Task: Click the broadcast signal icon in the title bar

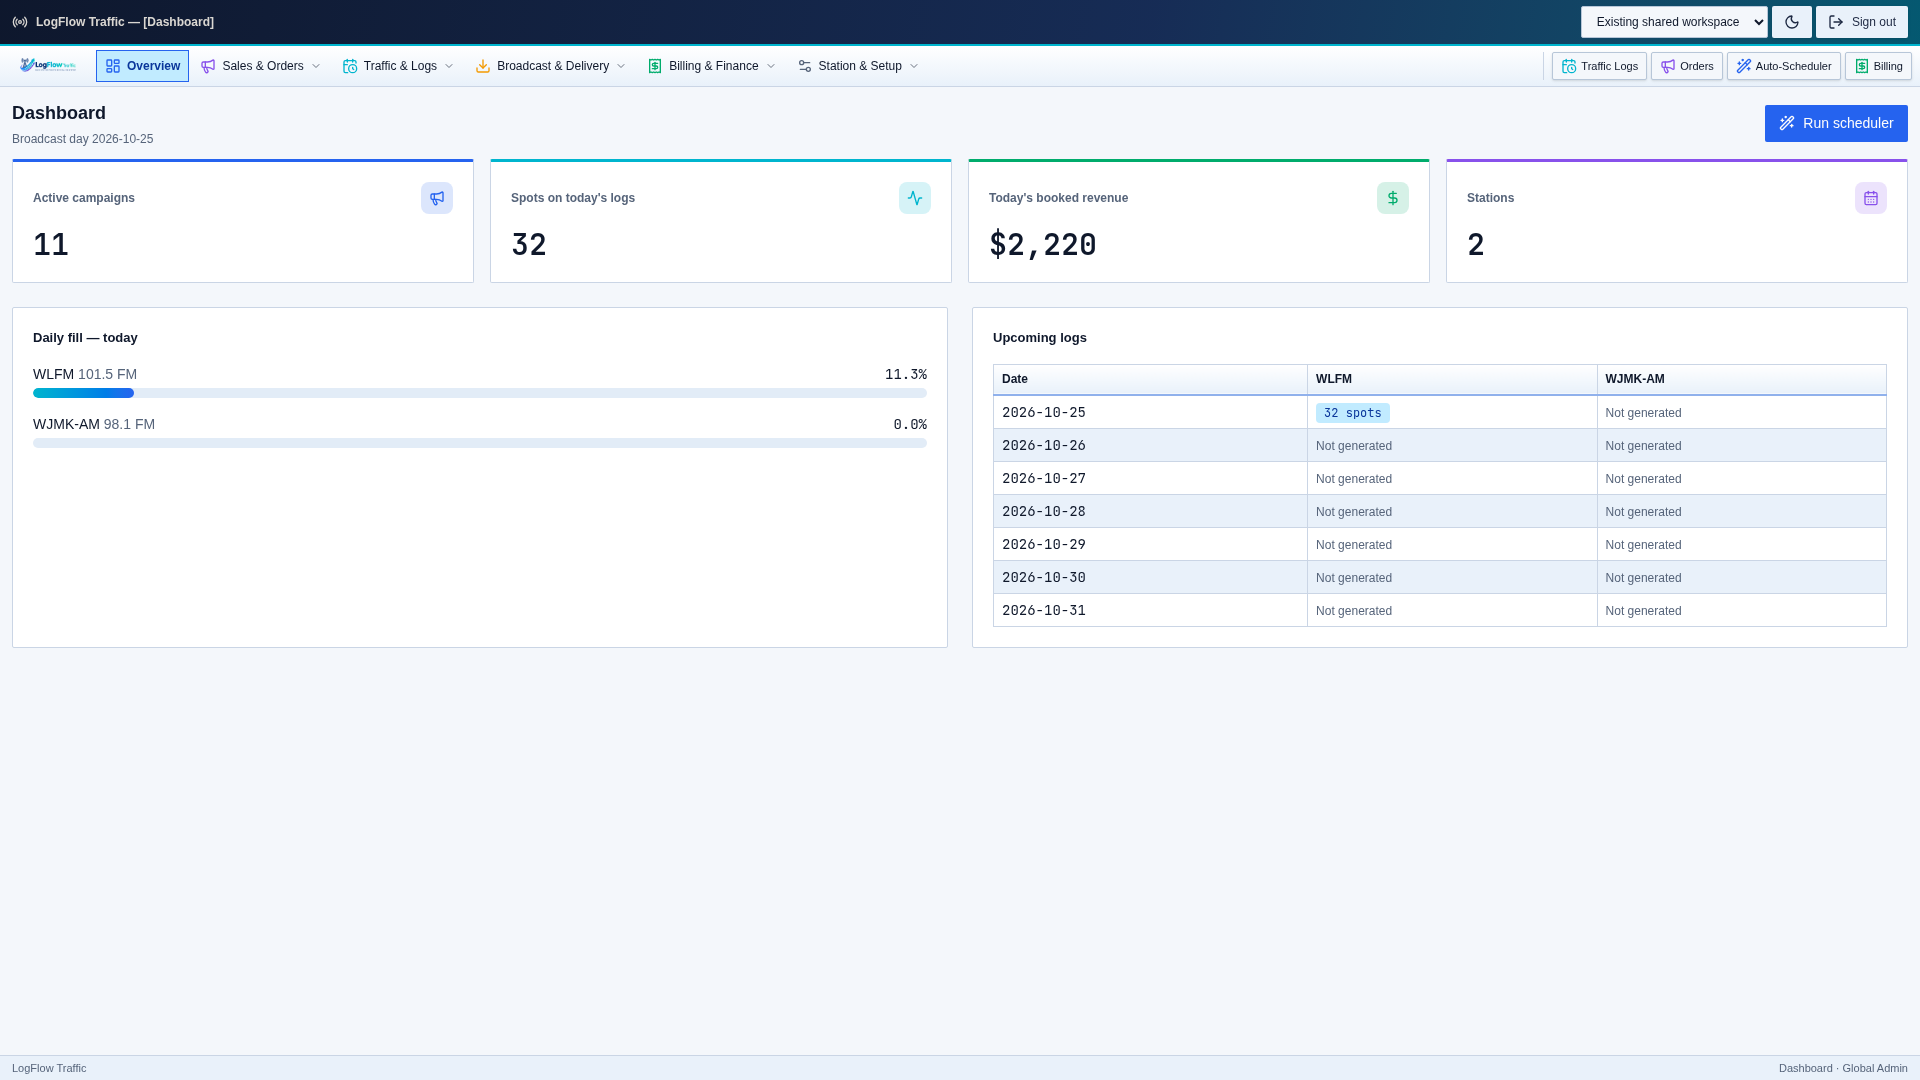Action: 20,22
